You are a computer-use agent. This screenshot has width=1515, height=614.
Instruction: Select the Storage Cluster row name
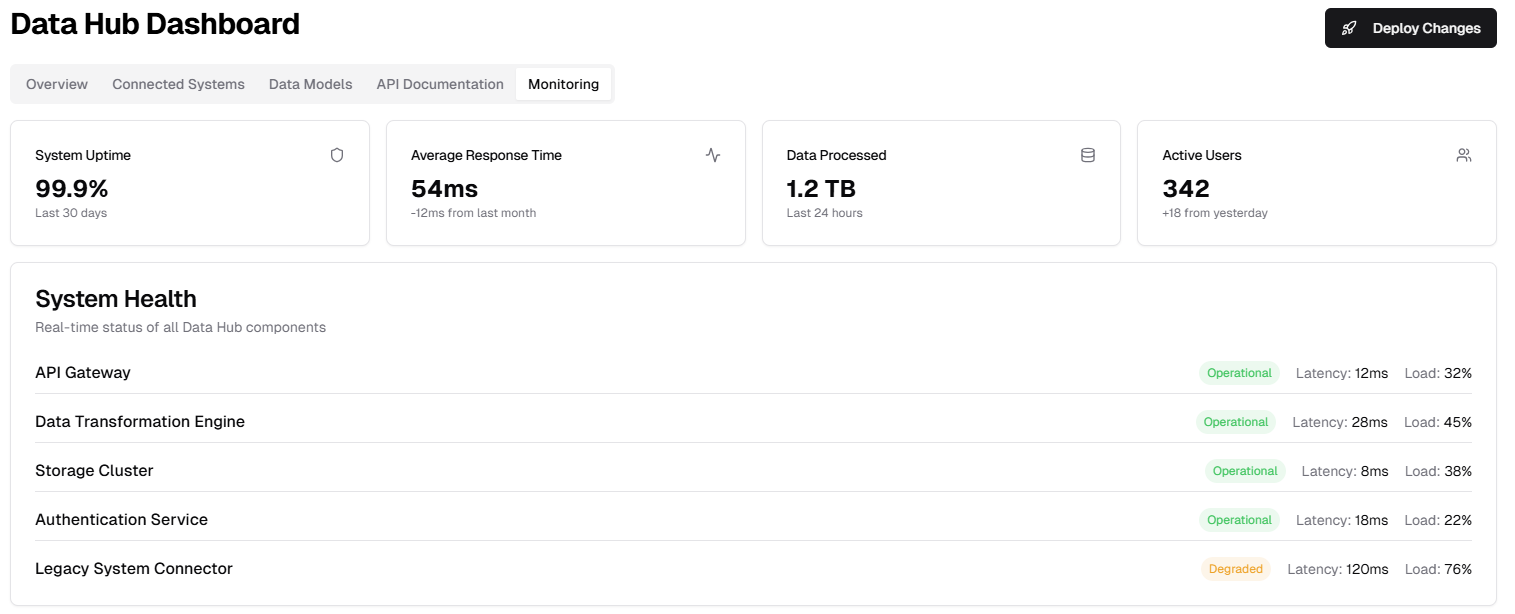pos(94,470)
